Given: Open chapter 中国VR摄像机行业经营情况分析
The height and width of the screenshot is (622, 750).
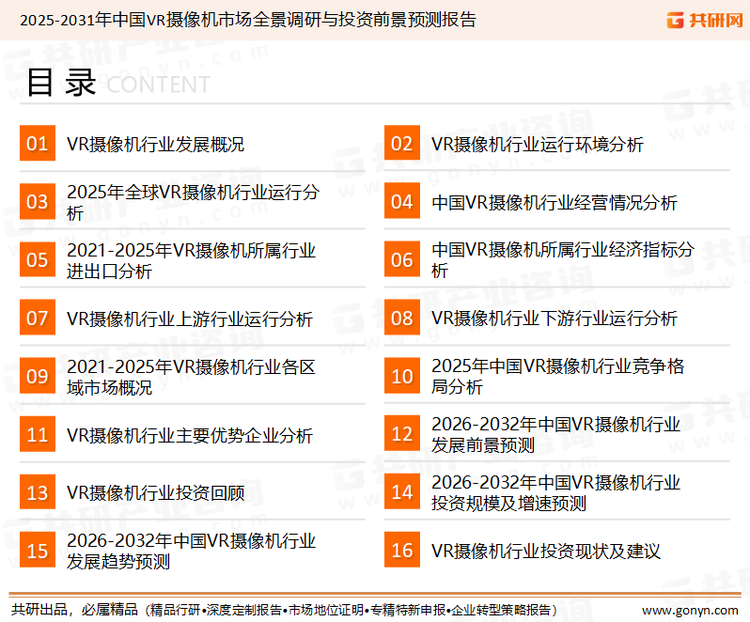Looking at the screenshot, I should tap(555, 203).
